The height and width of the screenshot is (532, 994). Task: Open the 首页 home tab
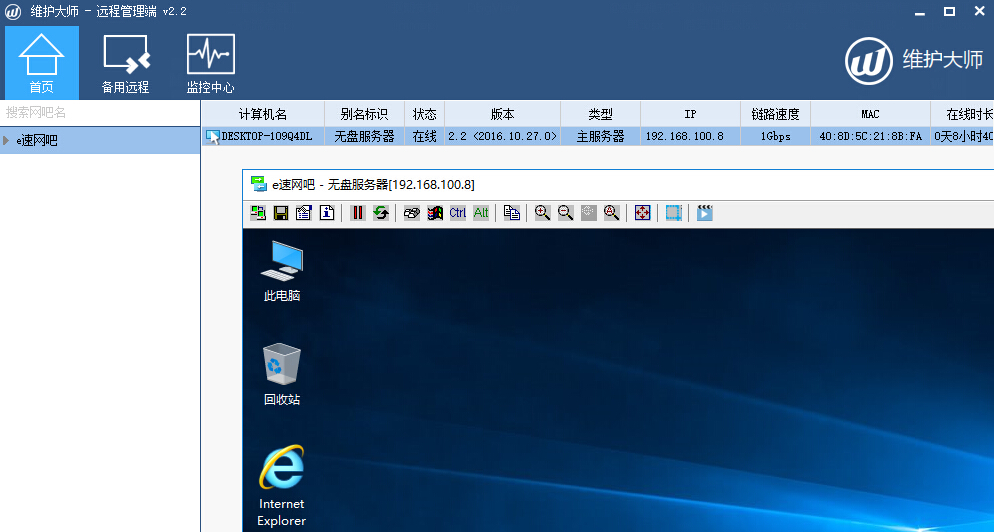pos(42,63)
